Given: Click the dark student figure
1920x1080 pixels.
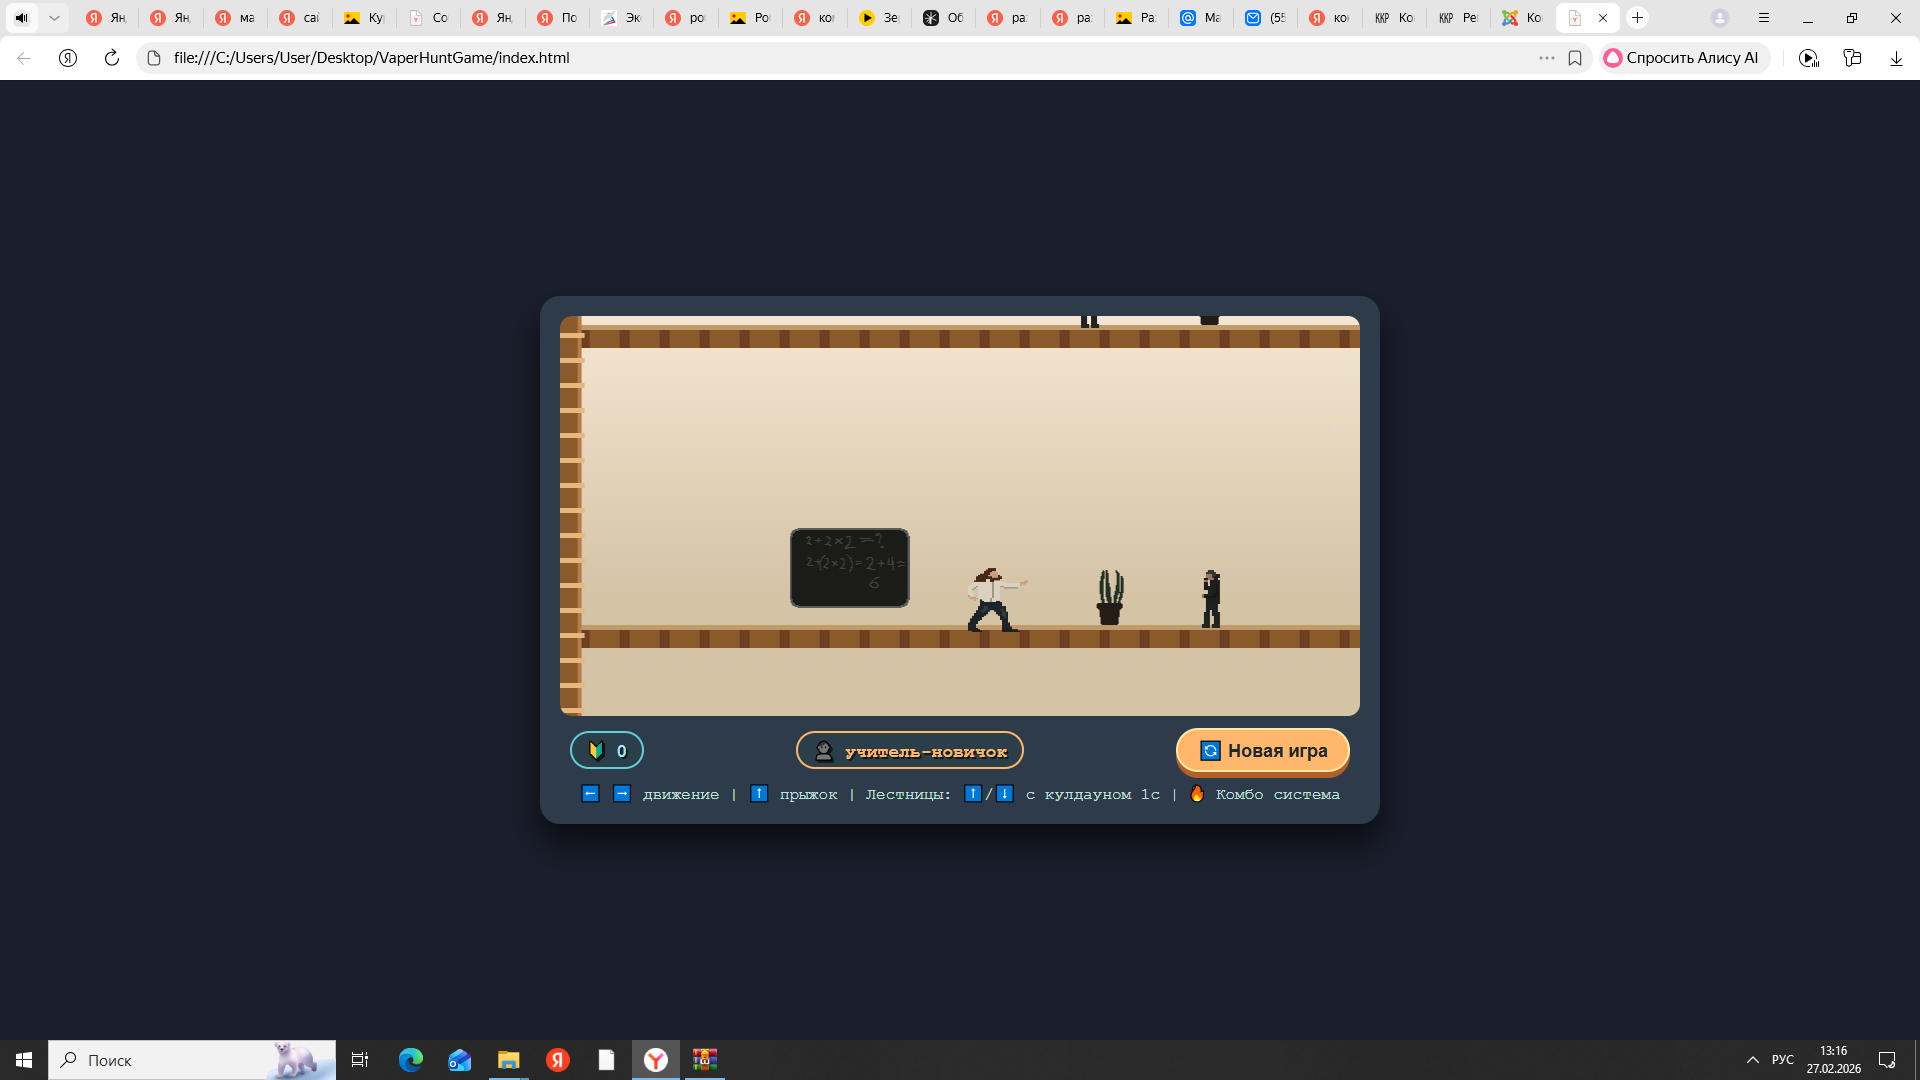Looking at the screenshot, I should tap(1211, 599).
